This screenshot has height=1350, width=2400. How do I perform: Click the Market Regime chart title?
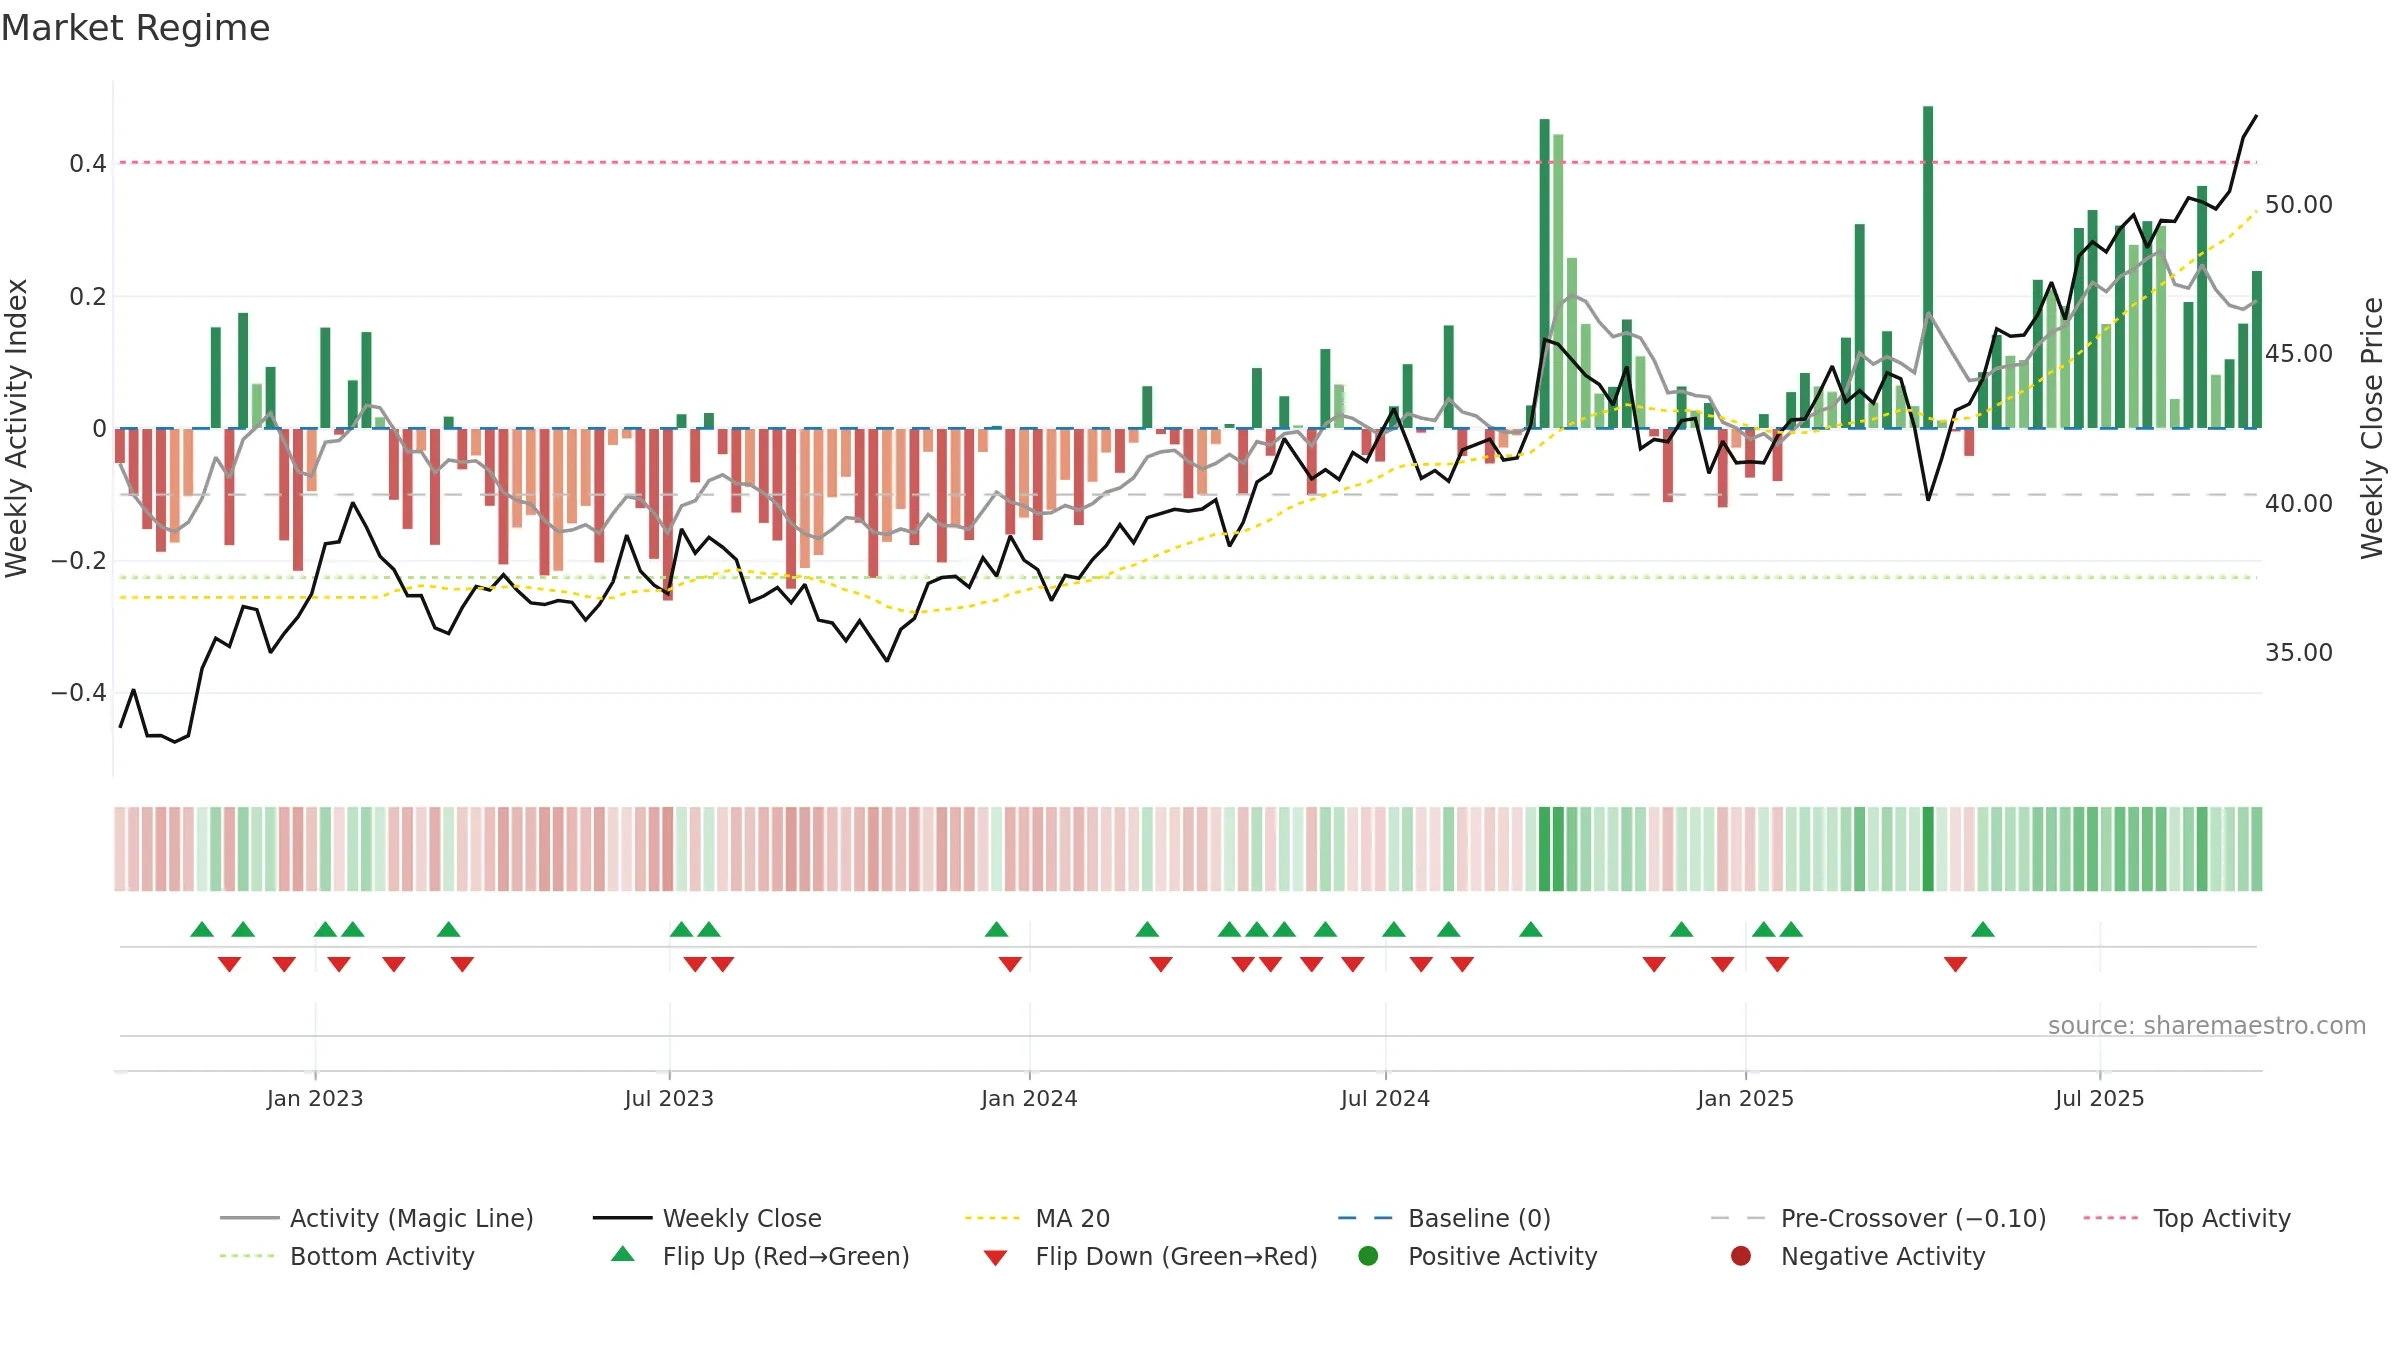[135, 28]
